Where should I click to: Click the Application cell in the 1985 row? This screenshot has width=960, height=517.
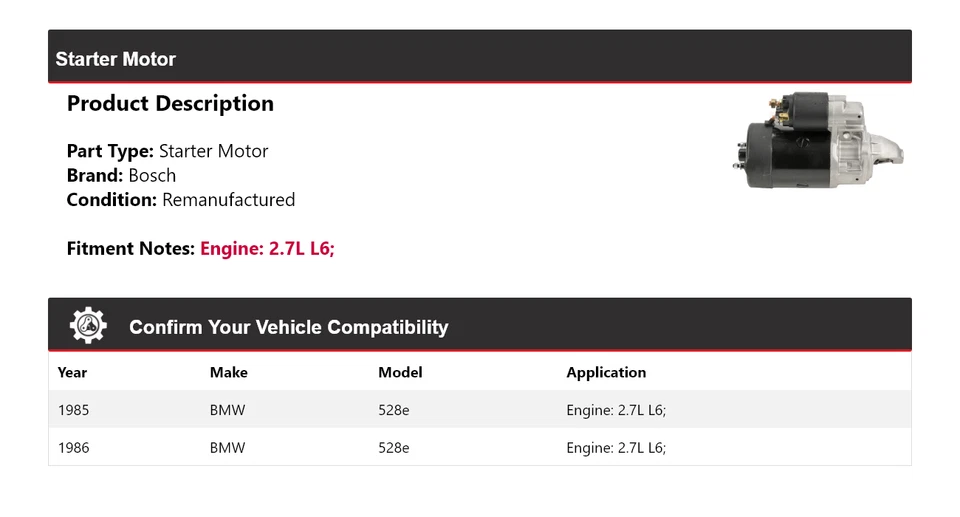pos(616,410)
